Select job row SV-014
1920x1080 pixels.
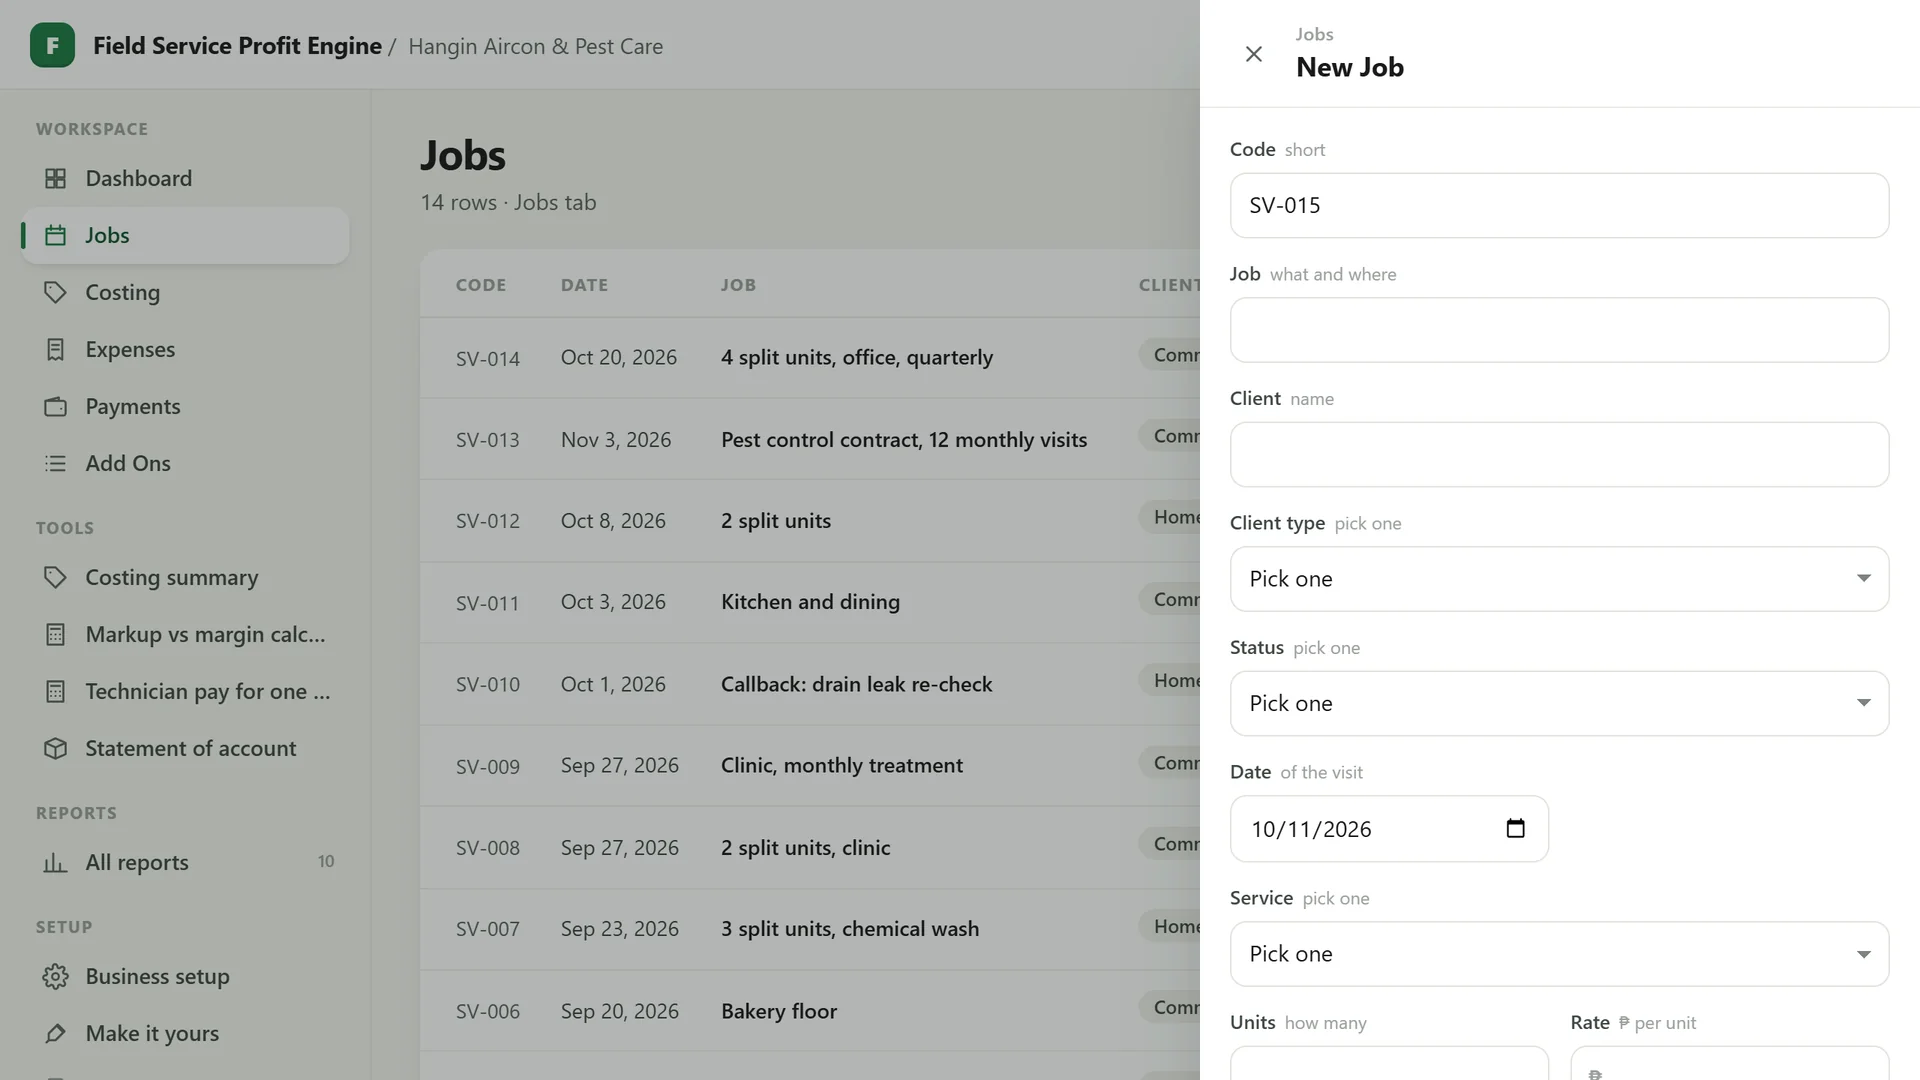click(x=810, y=358)
